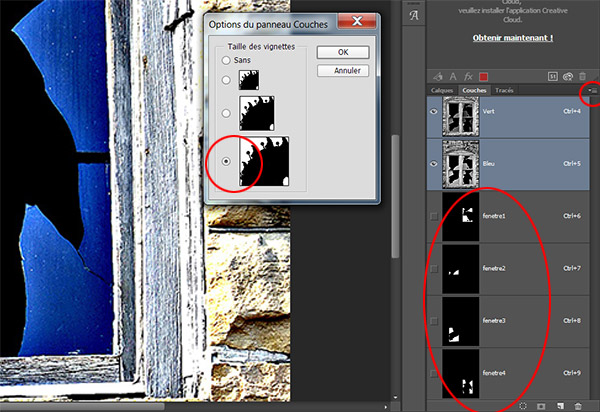Hide the Bleu channel via eye icon
Screen dimensions: 600x412
point(434,163)
